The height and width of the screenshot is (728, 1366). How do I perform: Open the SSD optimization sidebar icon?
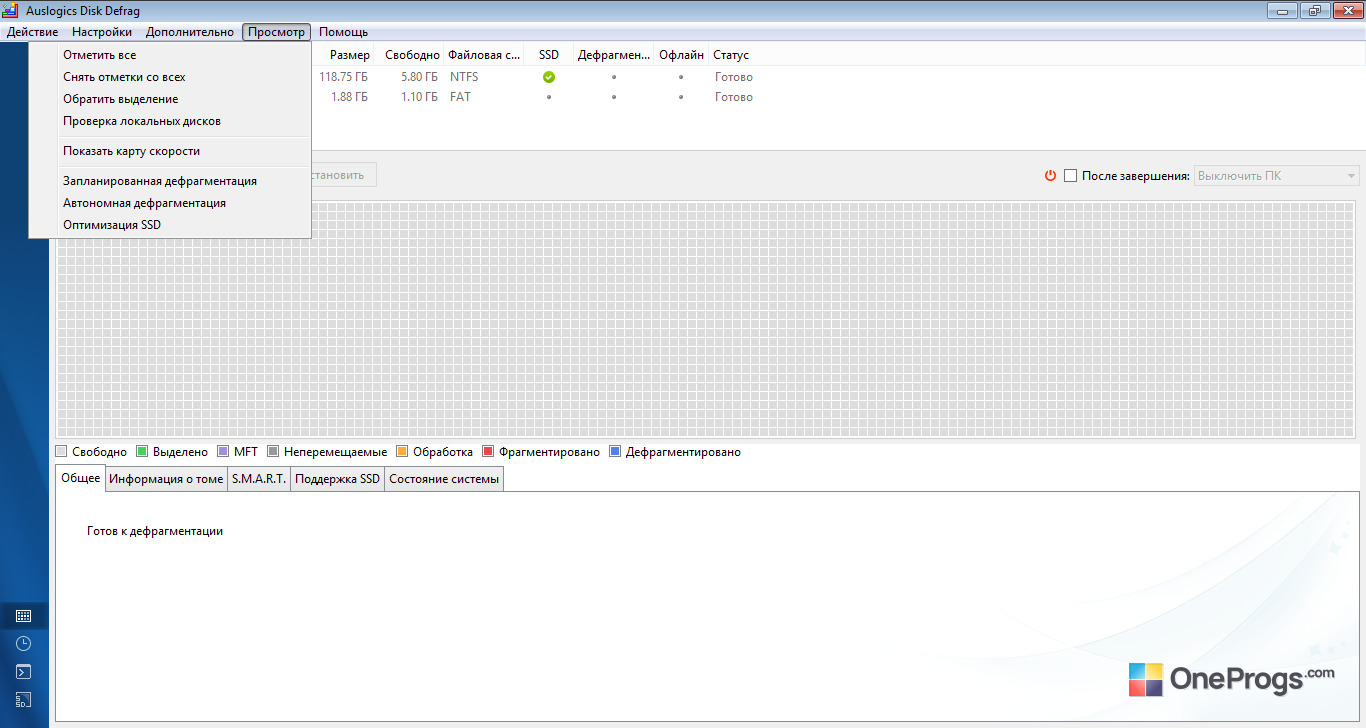point(24,700)
